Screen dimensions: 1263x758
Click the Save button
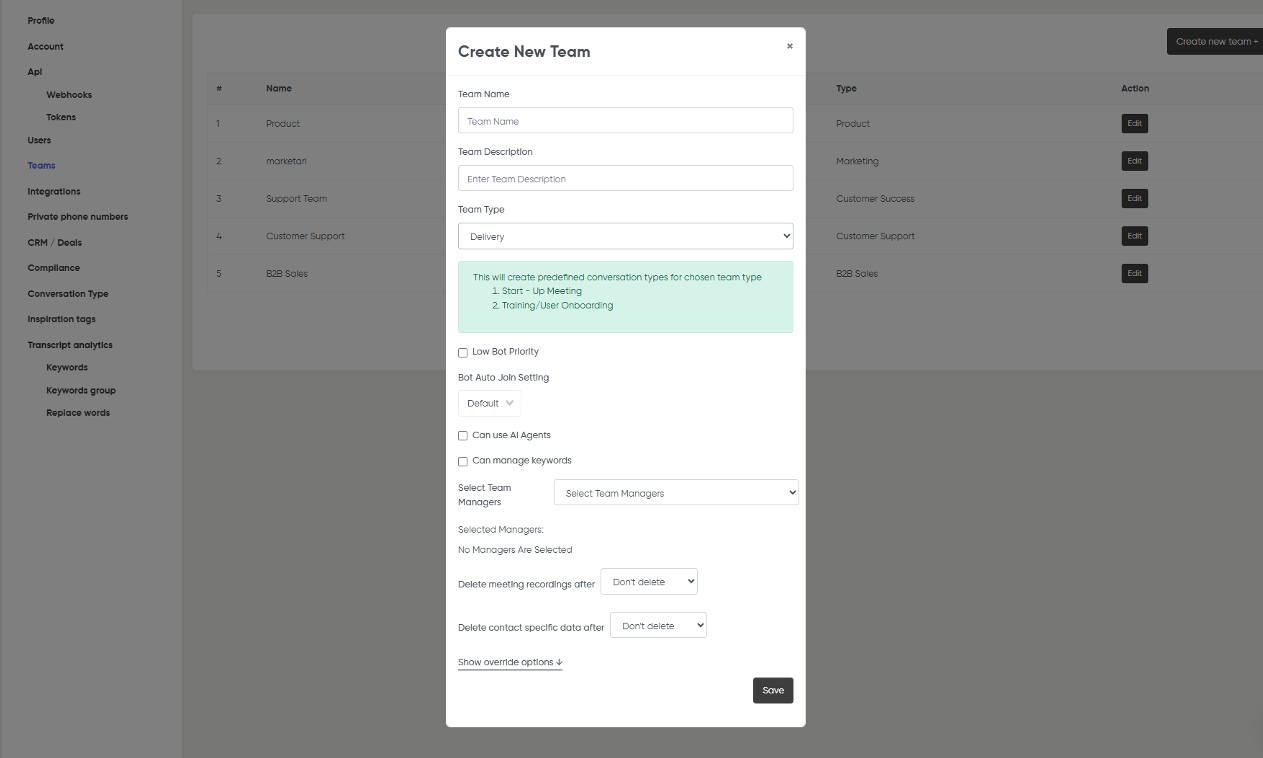pyautogui.click(x=772, y=691)
